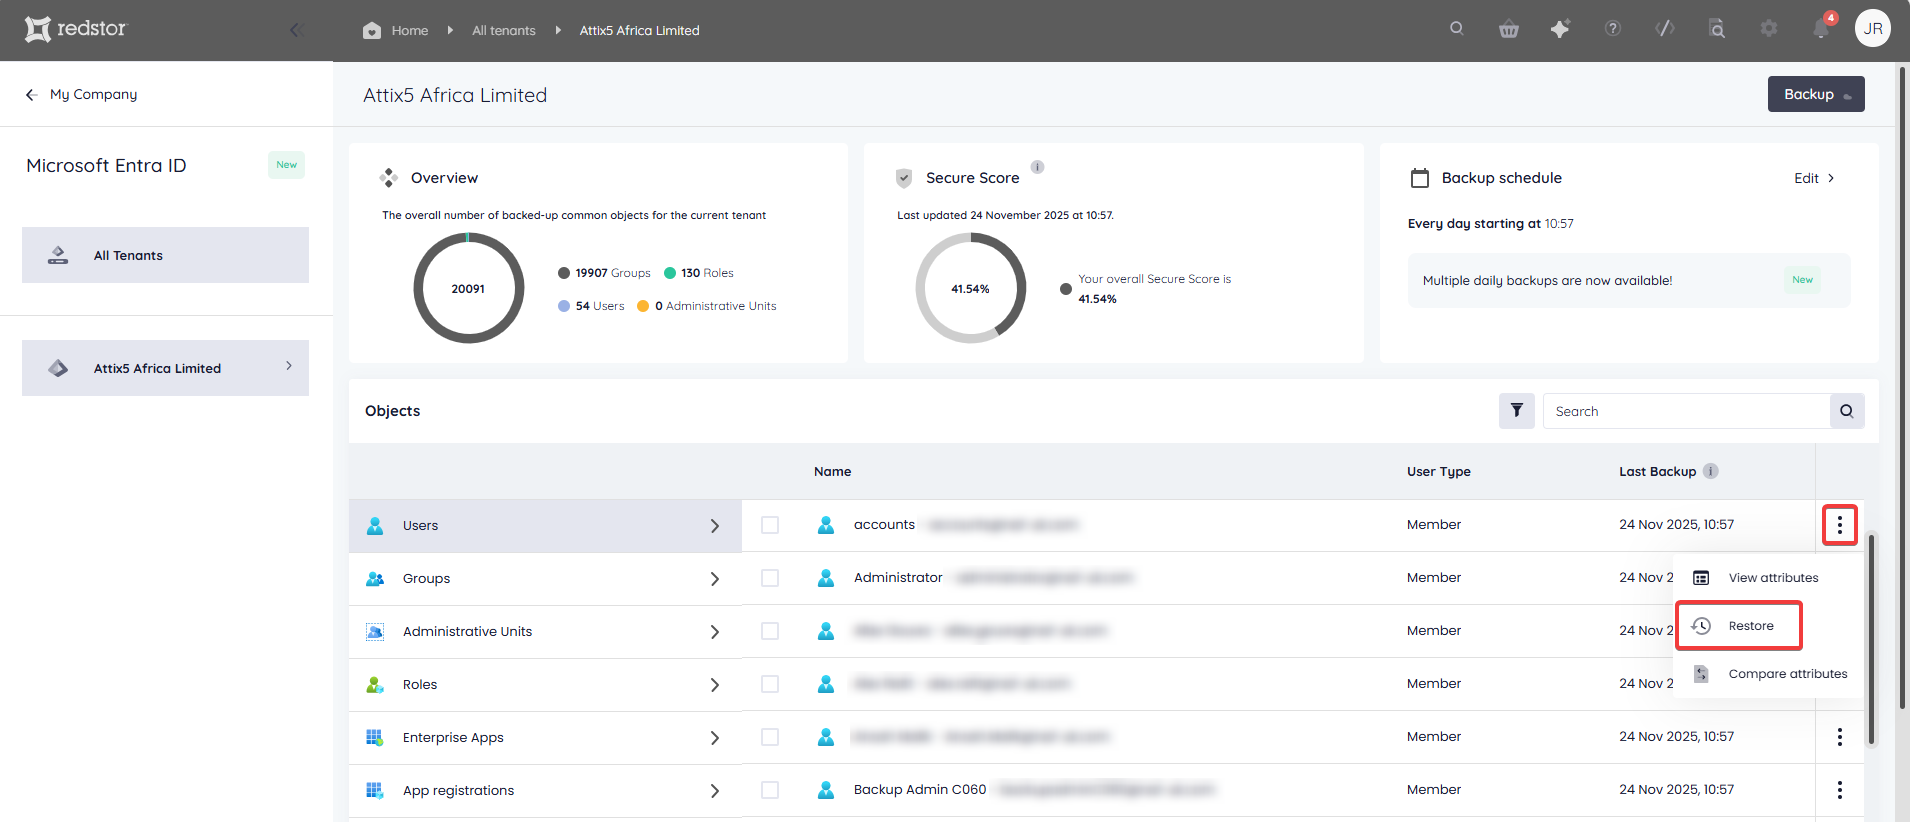Click the Roles teal legend dot
Image resolution: width=1910 pixels, height=822 pixels.
670,273
